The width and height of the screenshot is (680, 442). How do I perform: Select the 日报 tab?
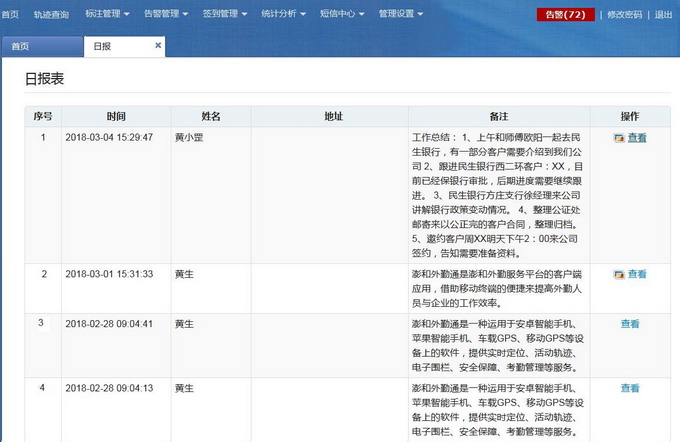(103, 47)
